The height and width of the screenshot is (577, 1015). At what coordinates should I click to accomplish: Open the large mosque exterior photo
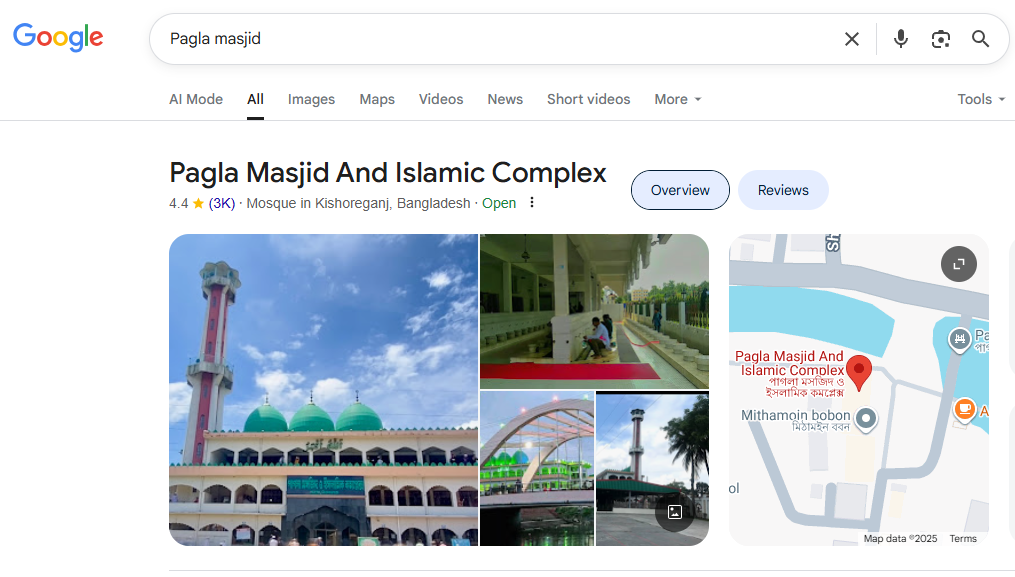323,390
